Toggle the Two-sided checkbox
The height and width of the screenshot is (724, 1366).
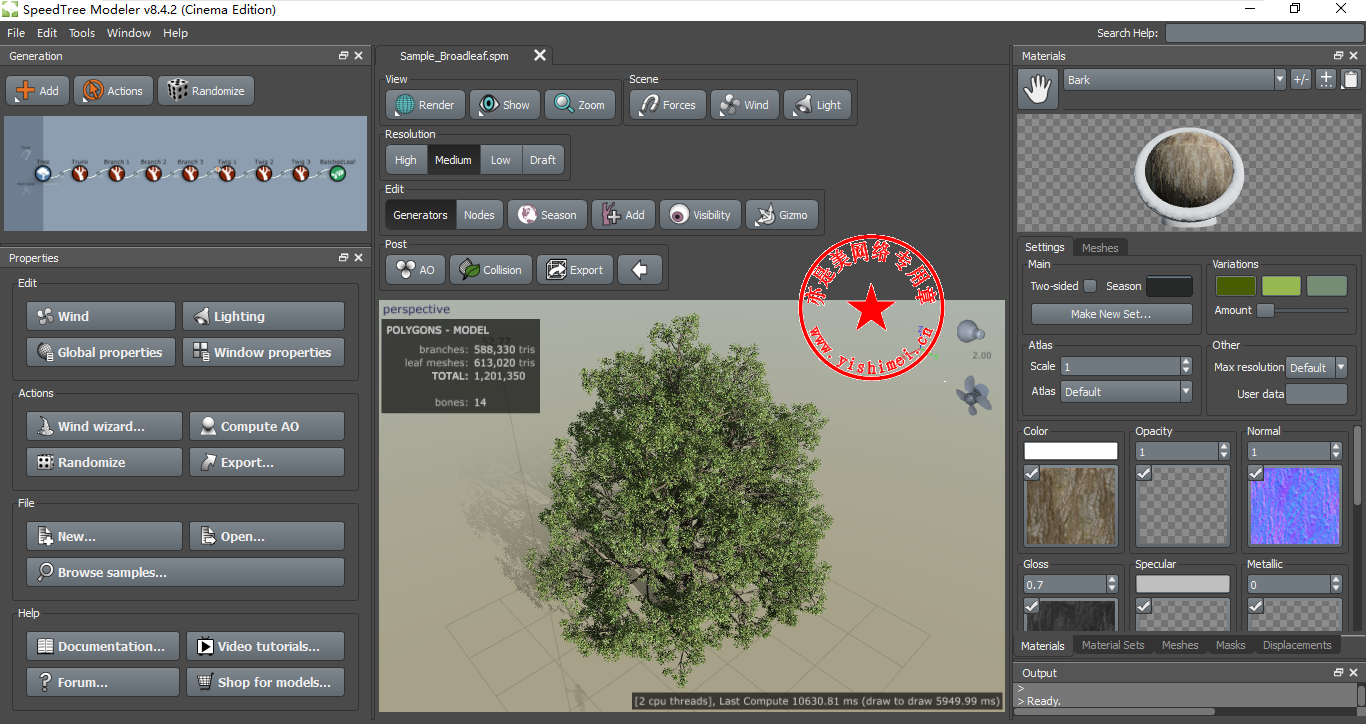click(x=1090, y=286)
